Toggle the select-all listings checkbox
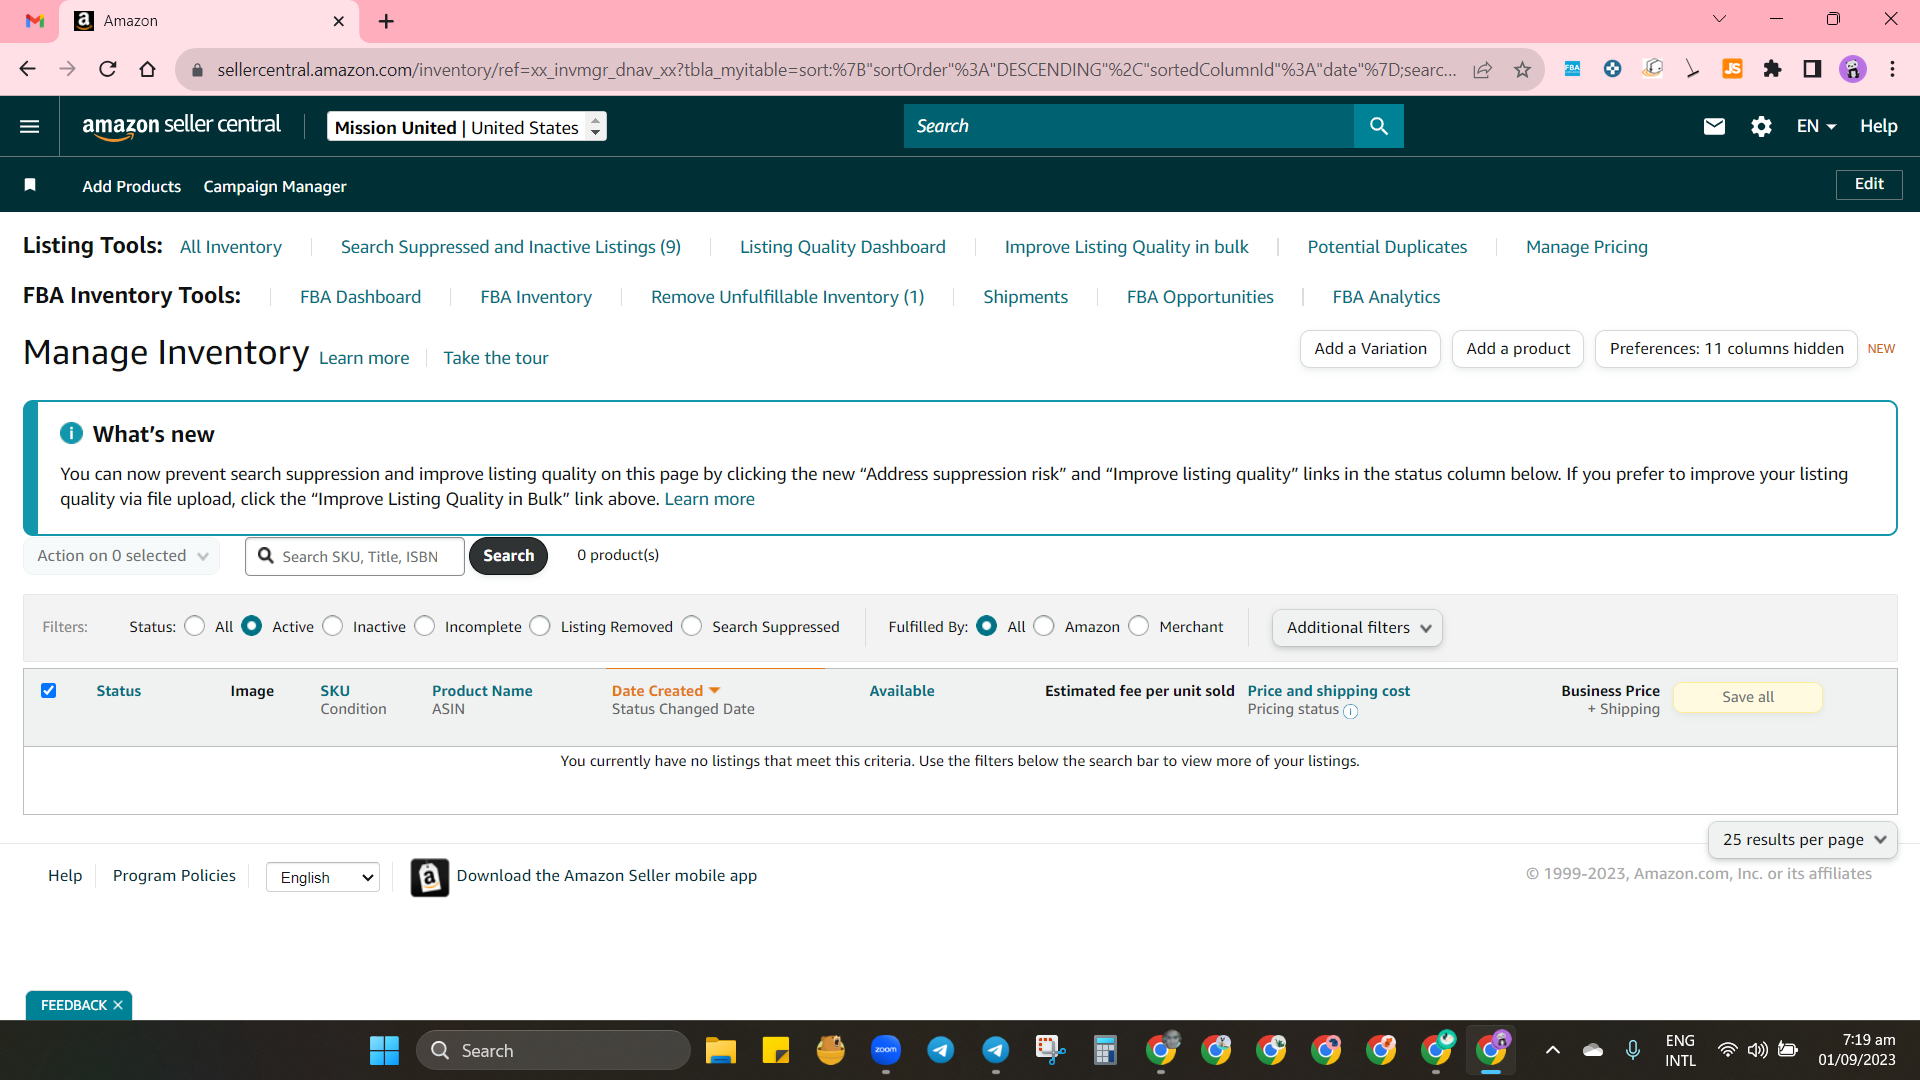Viewport: 1920px width, 1080px height. pos(48,690)
